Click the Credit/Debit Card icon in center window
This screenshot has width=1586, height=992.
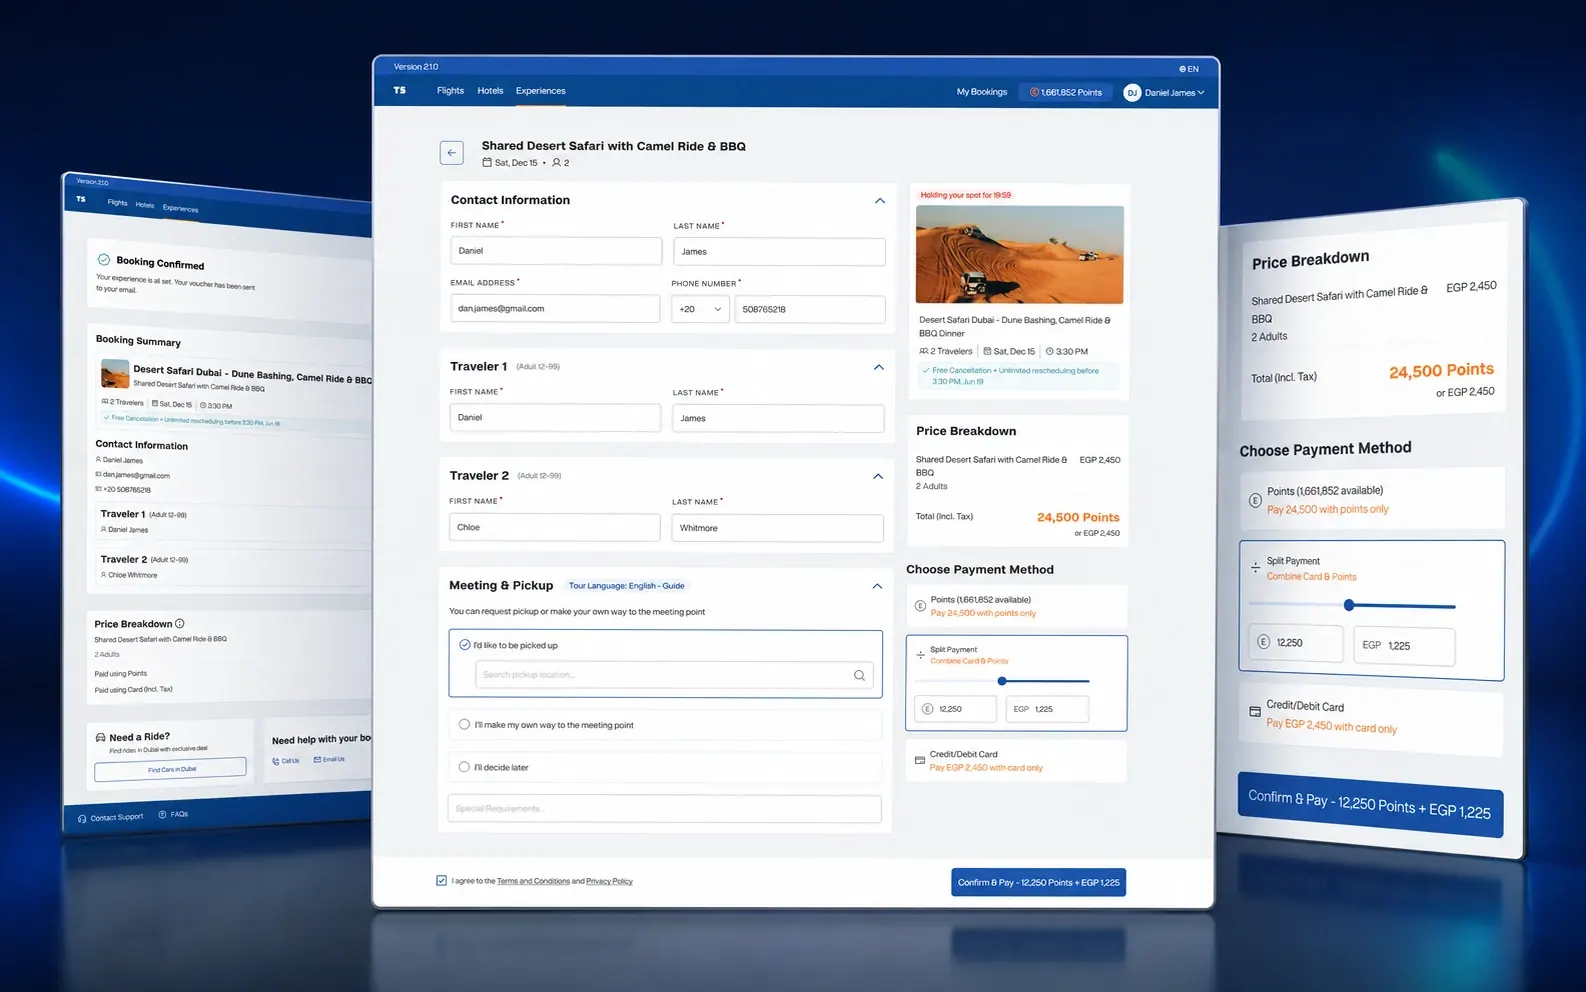point(920,761)
